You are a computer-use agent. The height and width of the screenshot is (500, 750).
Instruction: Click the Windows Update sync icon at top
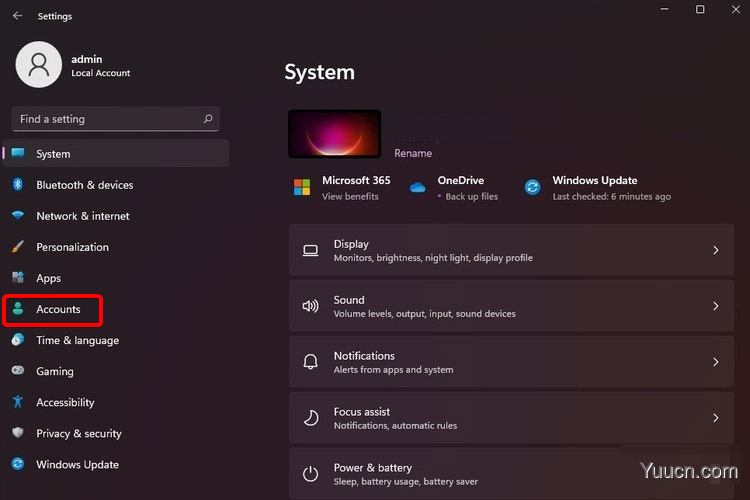tap(532, 187)
